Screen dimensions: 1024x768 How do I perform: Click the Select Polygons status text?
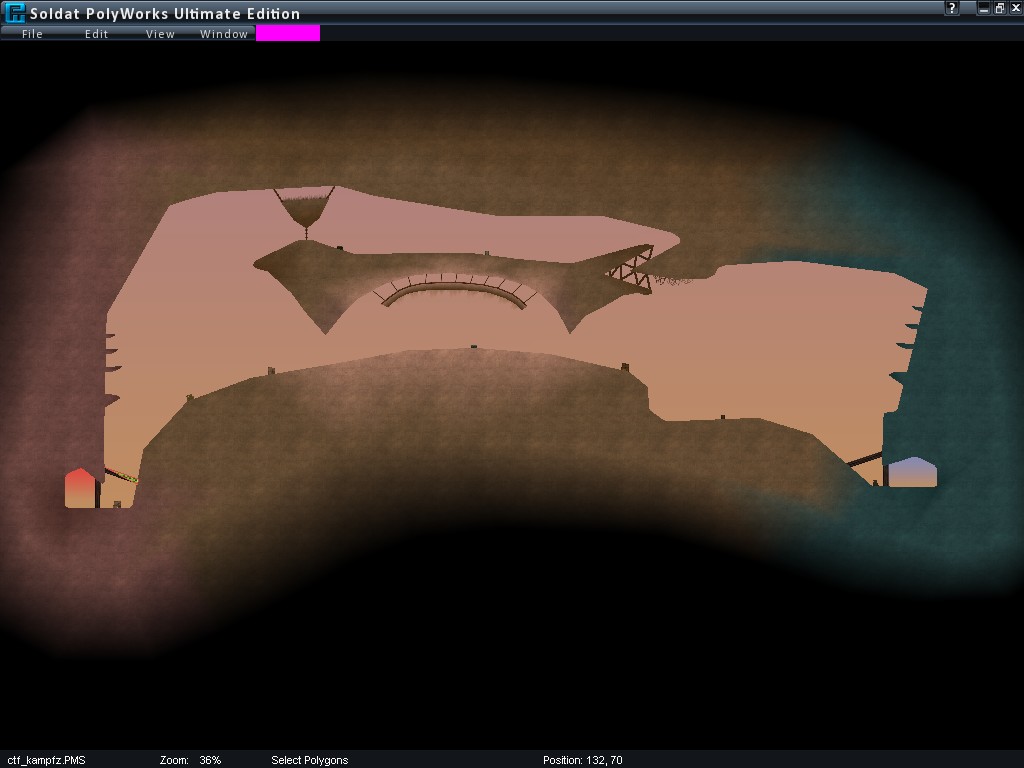tap(310, 760)
